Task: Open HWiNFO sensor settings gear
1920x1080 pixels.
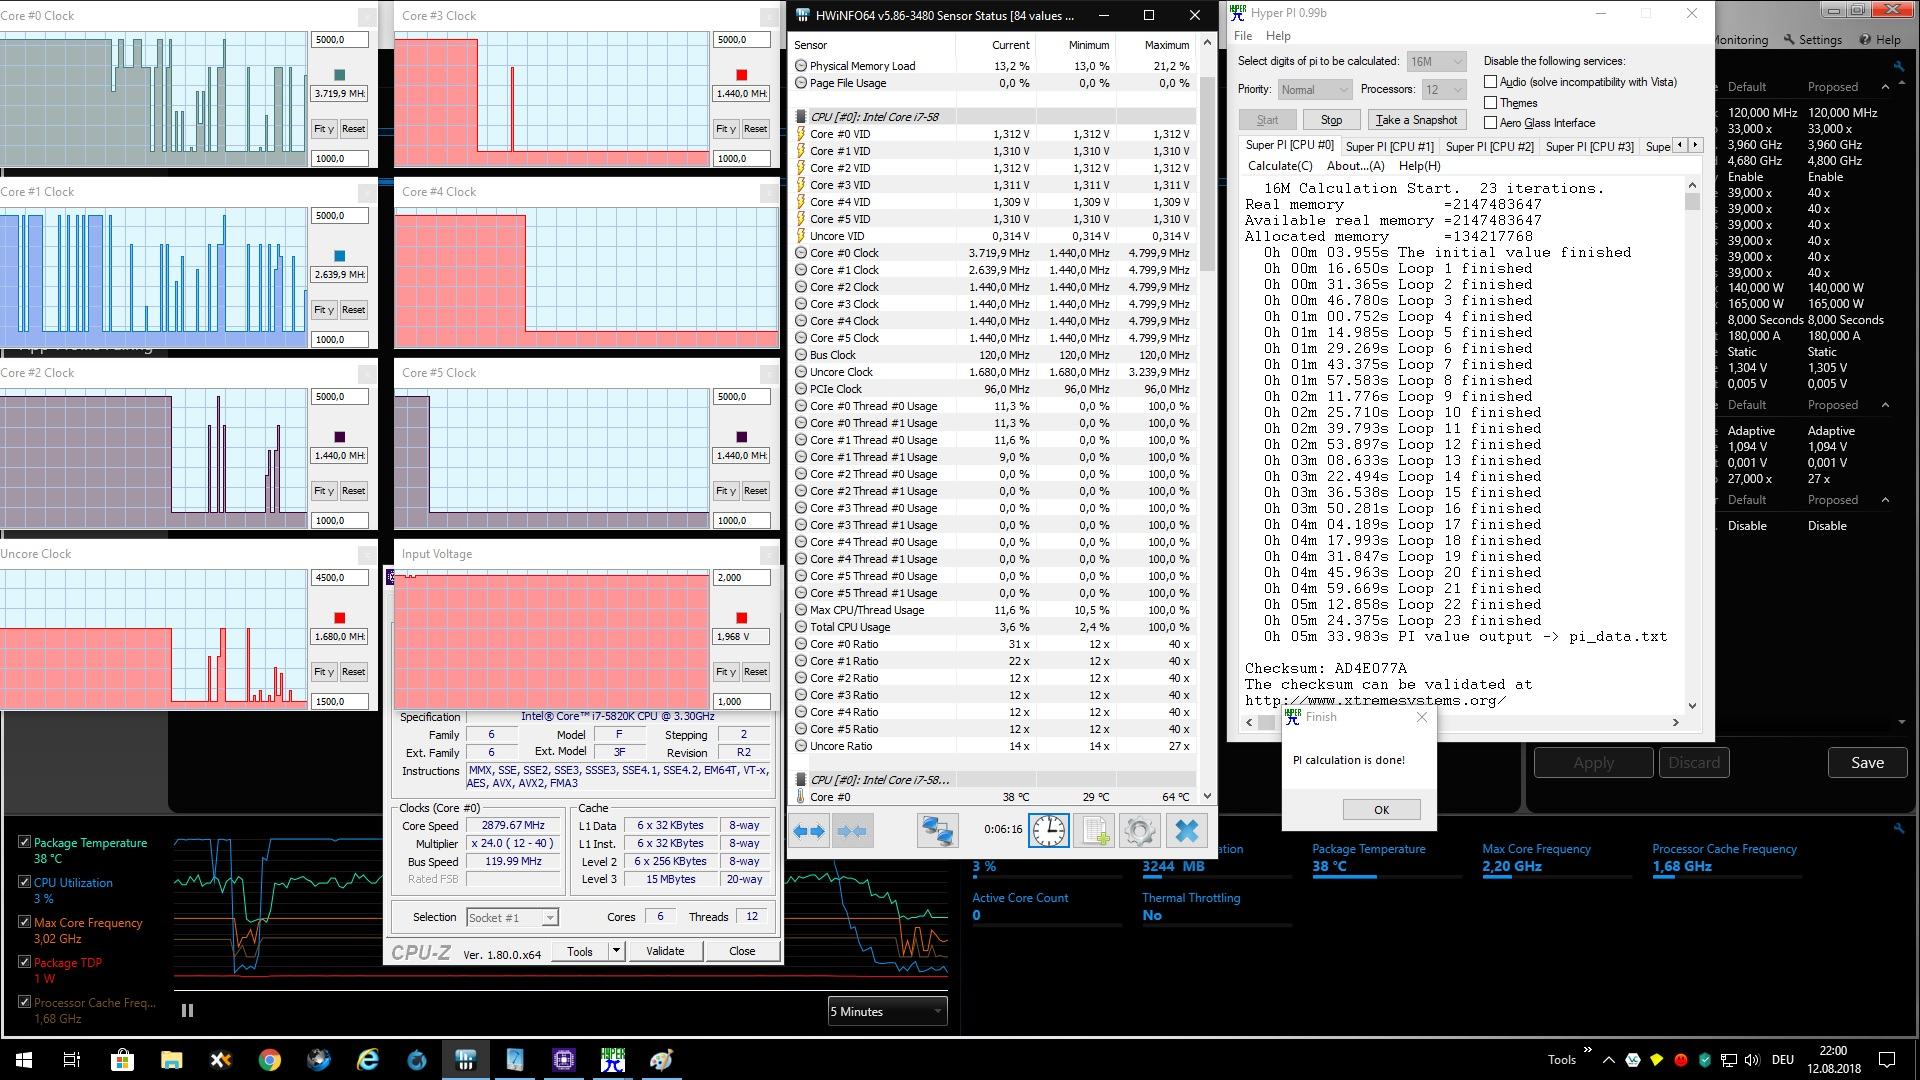Action: [1139, 831]
